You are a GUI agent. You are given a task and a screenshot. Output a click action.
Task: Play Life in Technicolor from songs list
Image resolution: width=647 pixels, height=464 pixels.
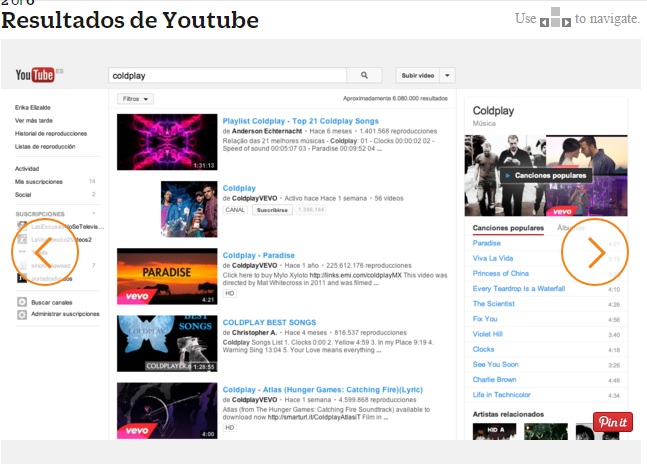click(501, 395)
